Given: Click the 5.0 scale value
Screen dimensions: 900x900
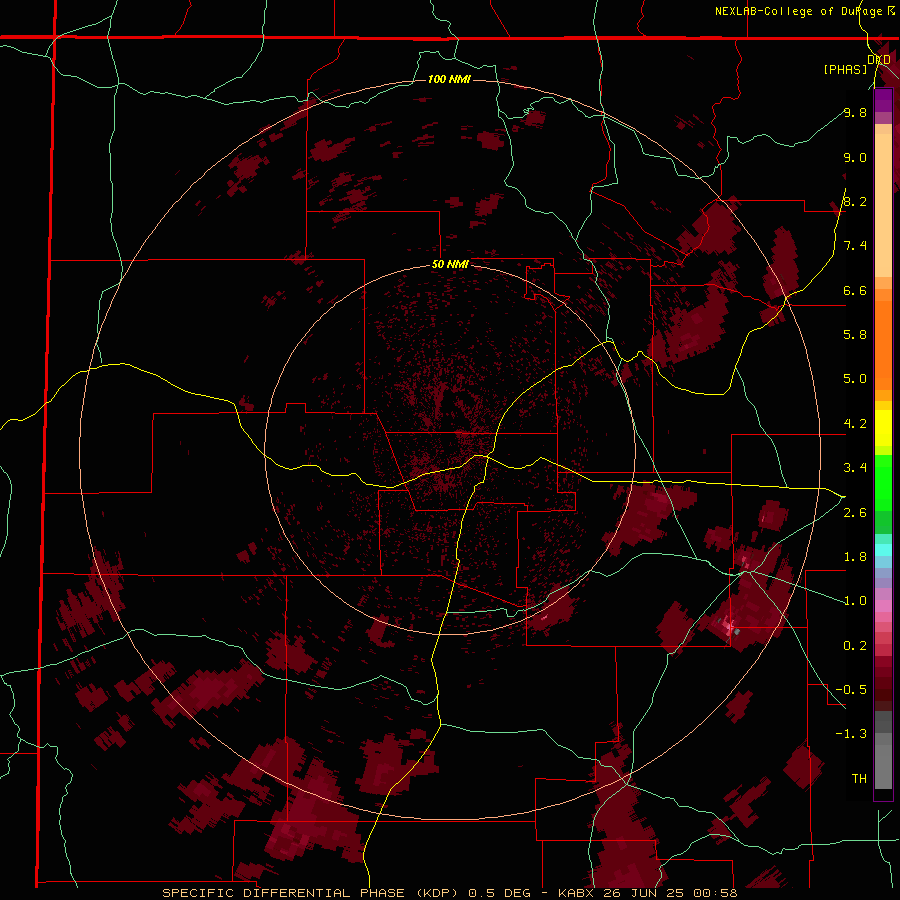Looking at the screenshot, I should [855, 379].
